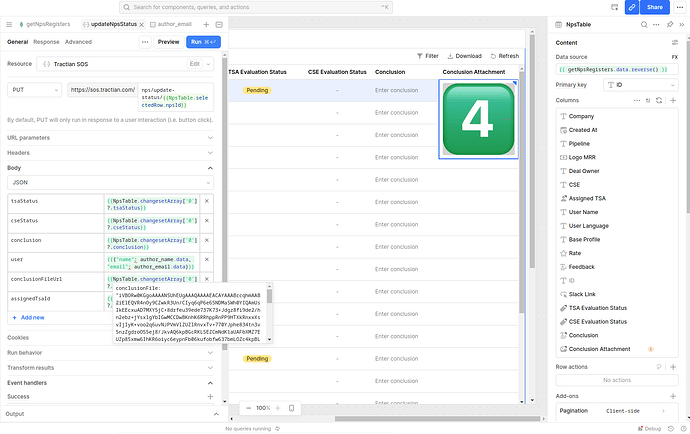Toggle mobile layout view icon
The image size is (690, 434).
291,408
